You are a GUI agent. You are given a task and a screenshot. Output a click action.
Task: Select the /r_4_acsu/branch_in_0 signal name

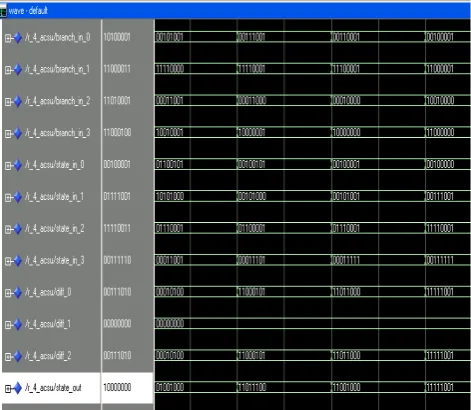[57, 37]
